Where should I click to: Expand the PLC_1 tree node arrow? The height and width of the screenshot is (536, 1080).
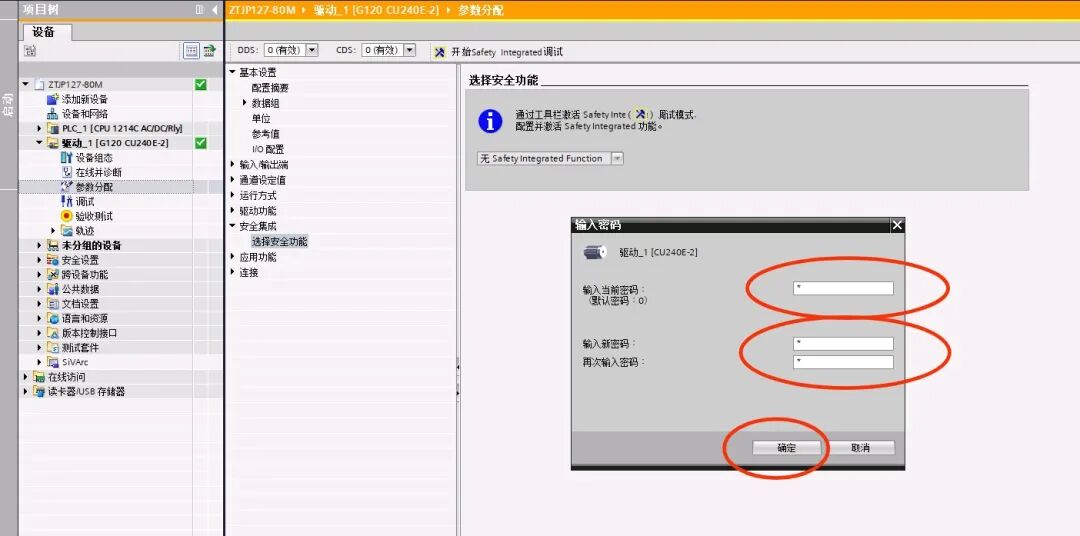click(40, 128)
